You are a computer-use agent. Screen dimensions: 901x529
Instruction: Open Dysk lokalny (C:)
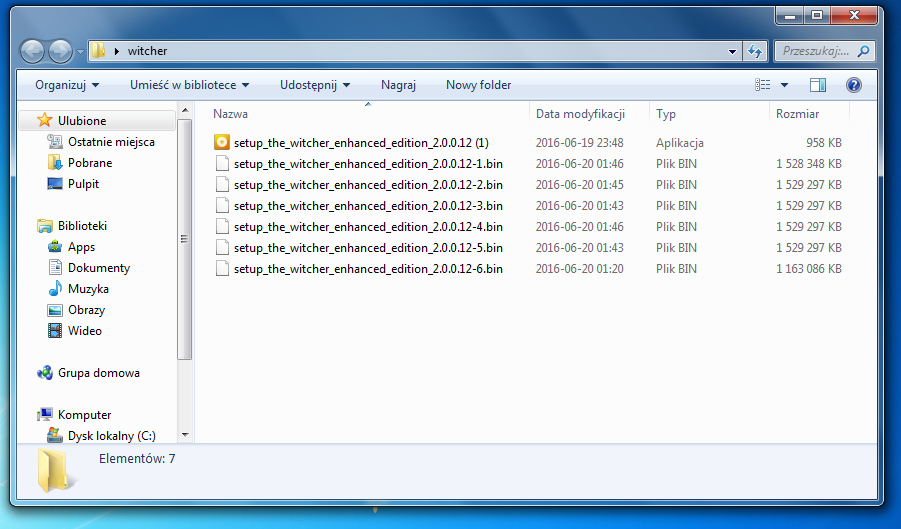coord(111,436)
